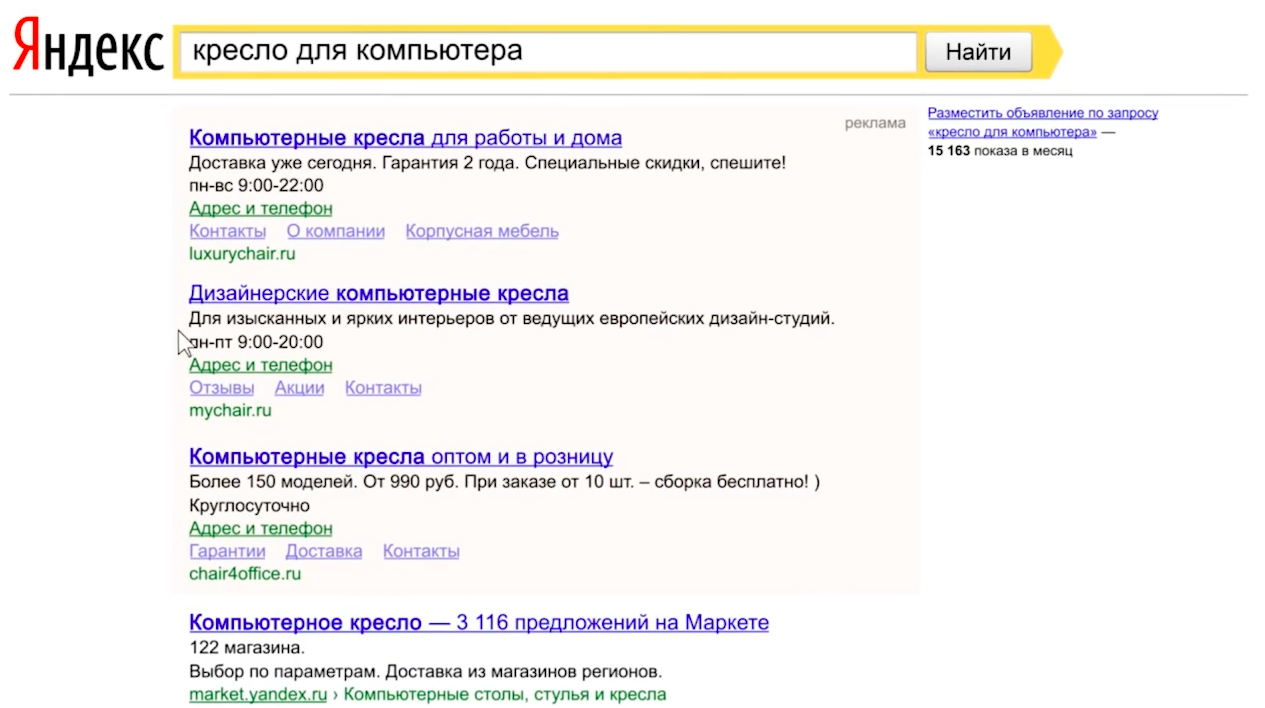
Task: Open Контакты link under mychair.ru ad
Action: tap(383, 388)
